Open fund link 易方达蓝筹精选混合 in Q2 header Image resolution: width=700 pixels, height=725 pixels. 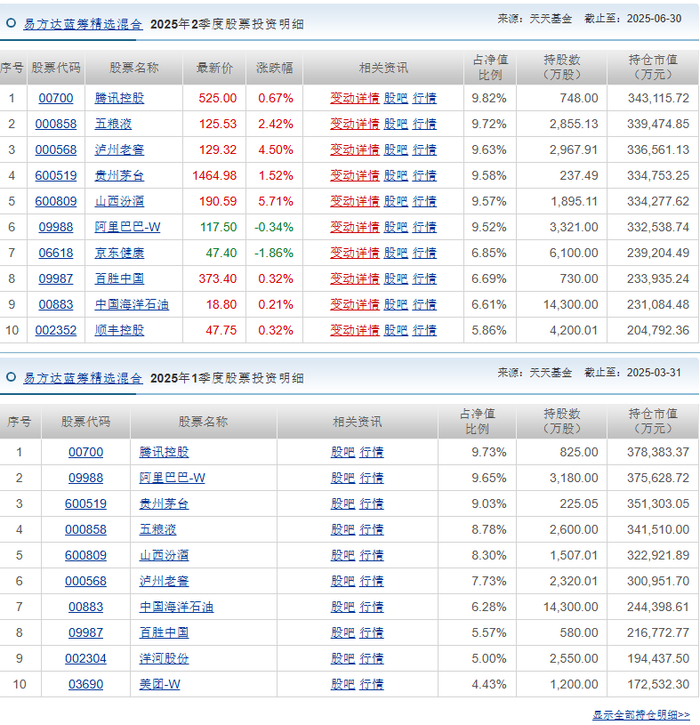(x=83, y=24)
